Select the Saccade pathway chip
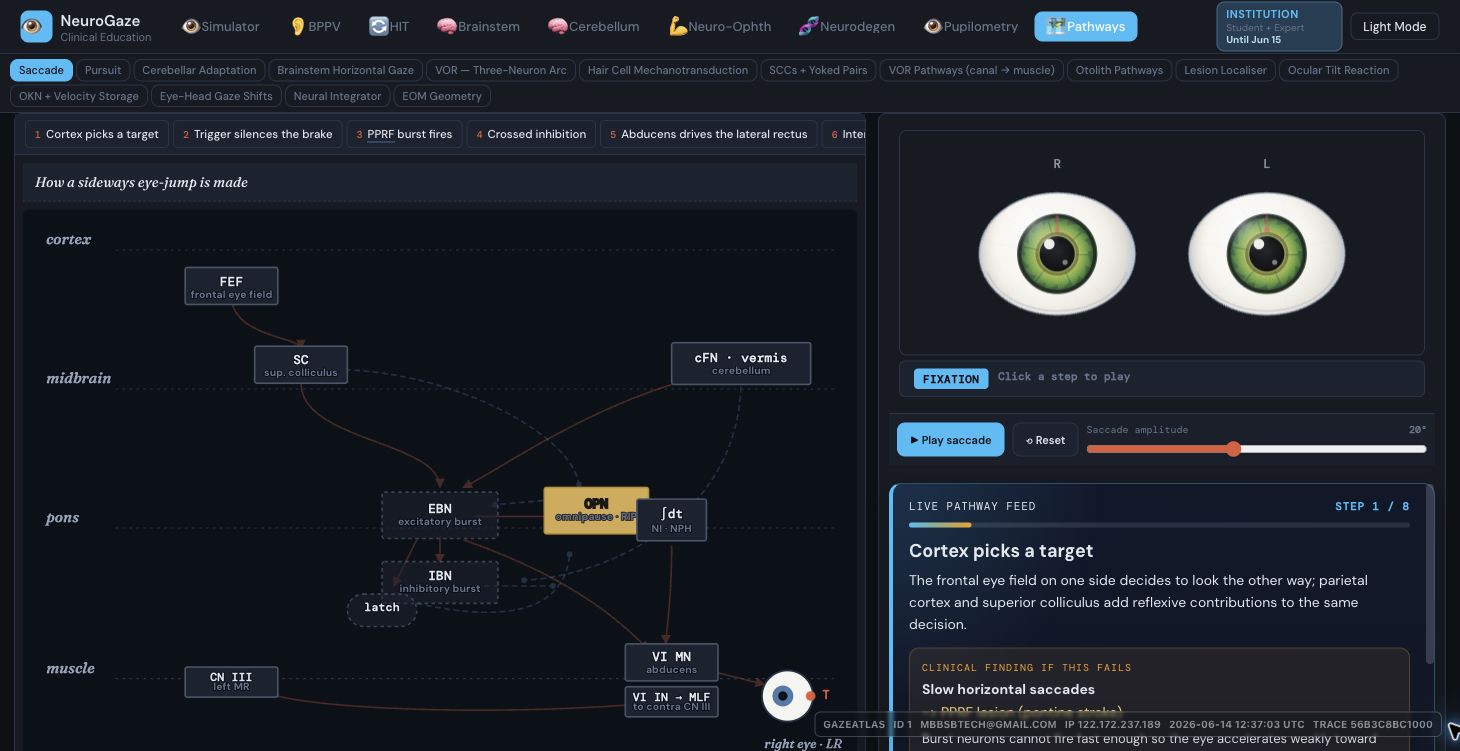This screenshot has height=751, width=1460. pyautogui.click(x=41, y=70)
